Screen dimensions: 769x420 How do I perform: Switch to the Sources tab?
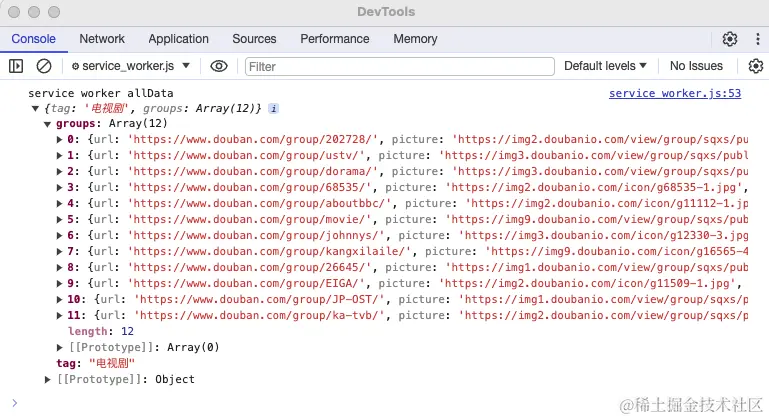tap(254, 39)
